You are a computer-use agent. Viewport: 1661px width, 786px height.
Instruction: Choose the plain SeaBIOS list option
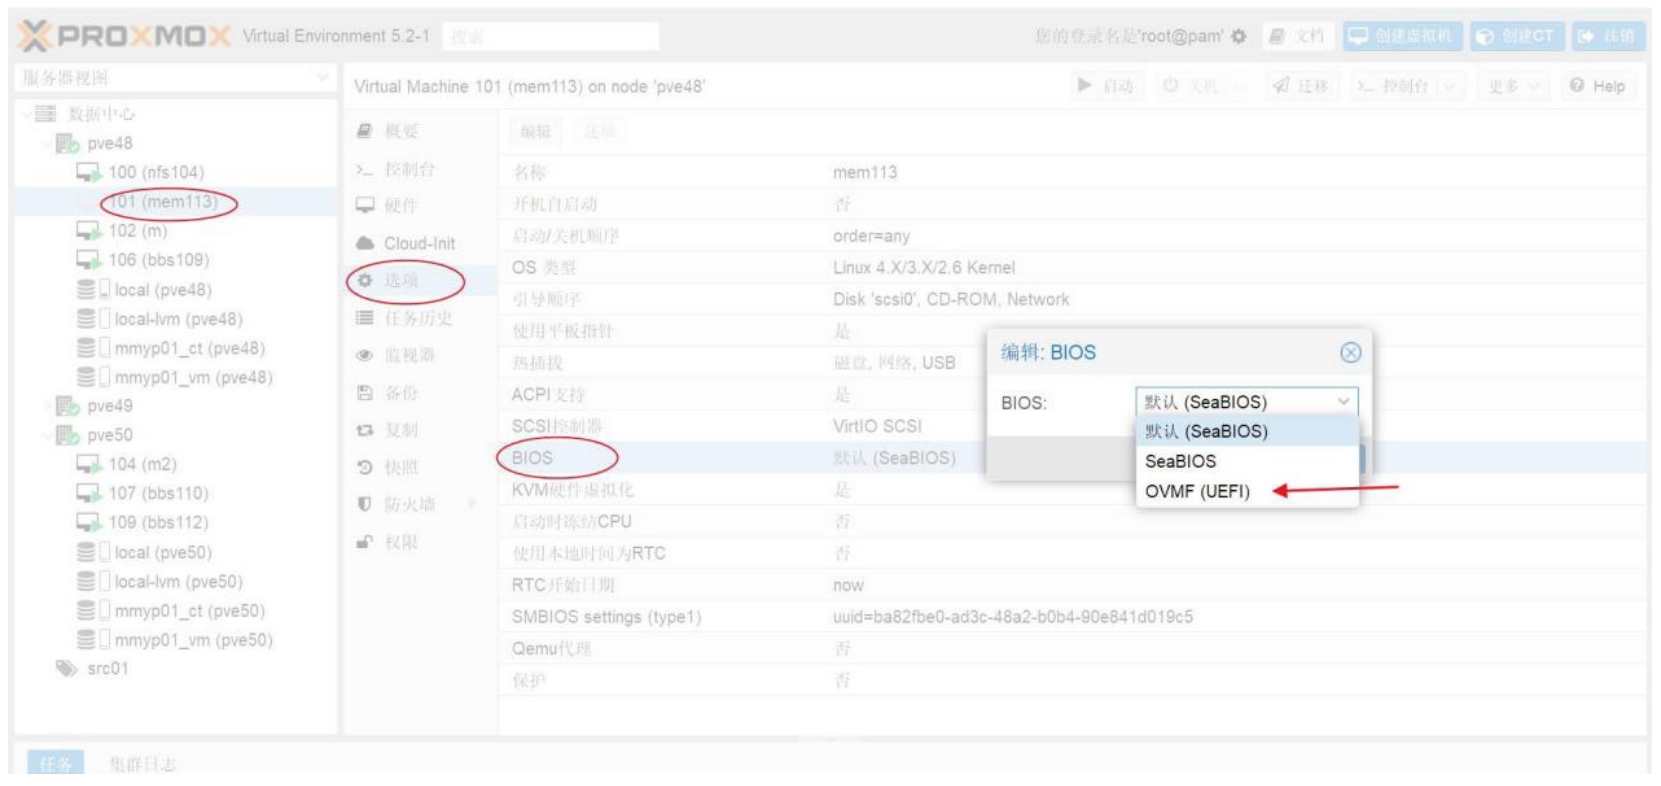point(1247,461)
